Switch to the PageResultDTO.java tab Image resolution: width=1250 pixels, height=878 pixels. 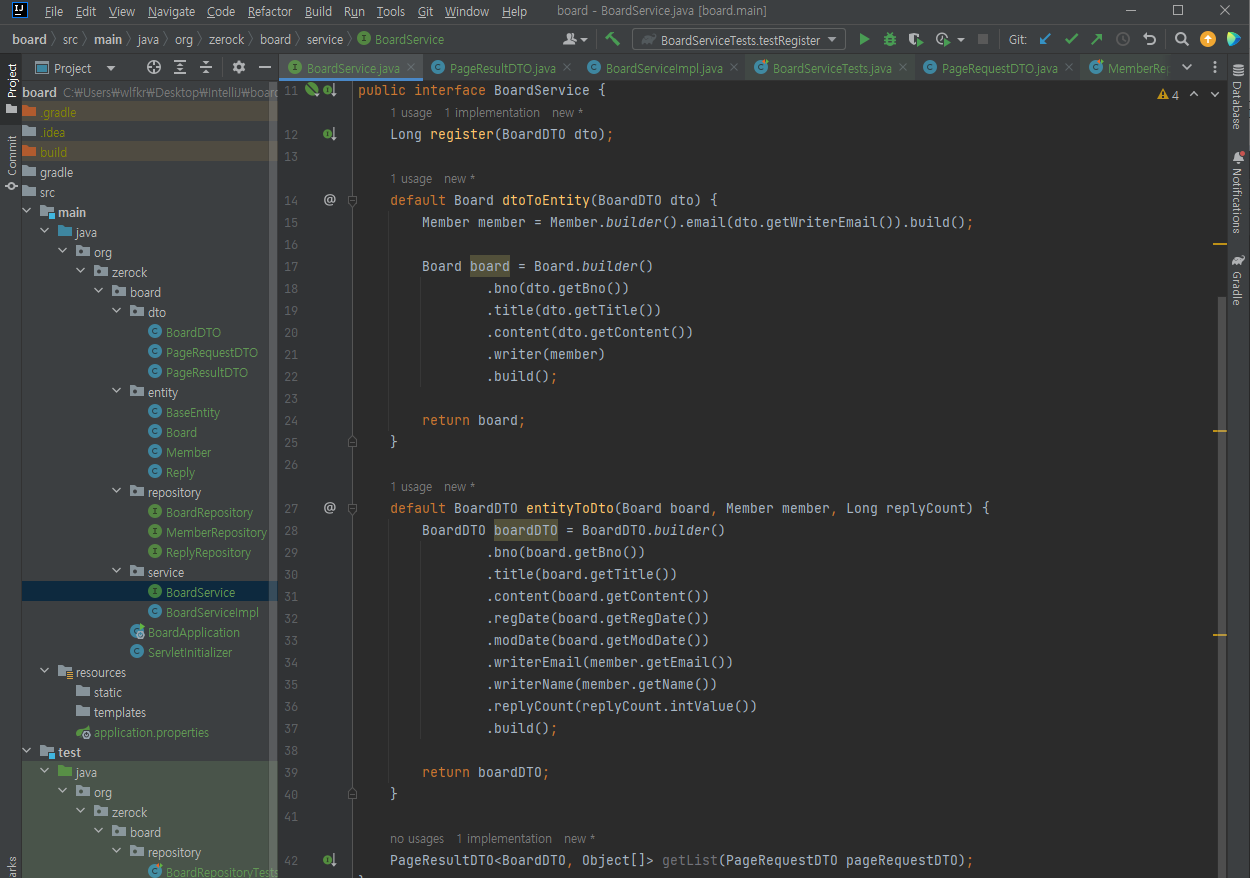[502, 68]
